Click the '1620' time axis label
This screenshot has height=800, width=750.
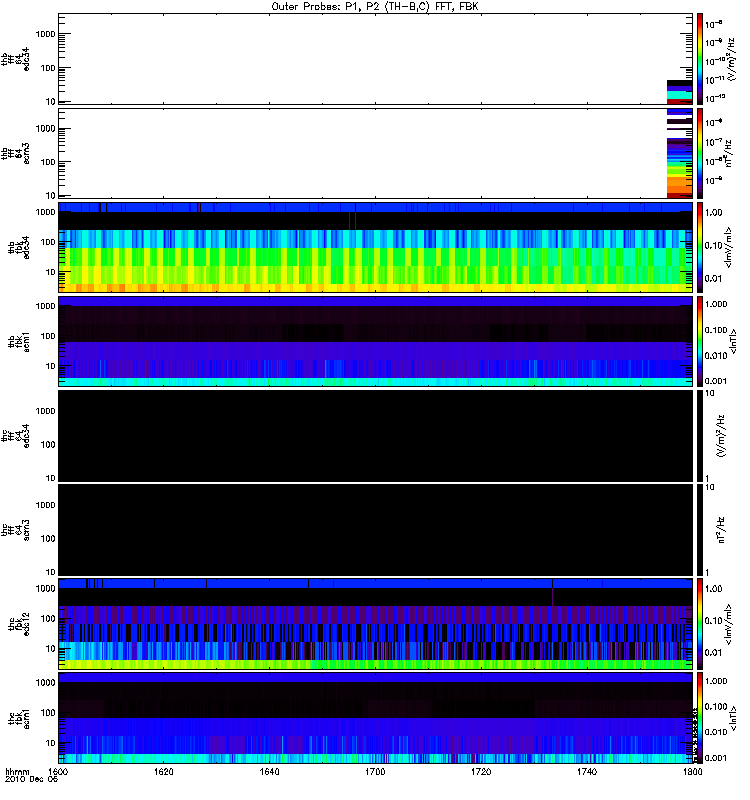click(164, 771)
